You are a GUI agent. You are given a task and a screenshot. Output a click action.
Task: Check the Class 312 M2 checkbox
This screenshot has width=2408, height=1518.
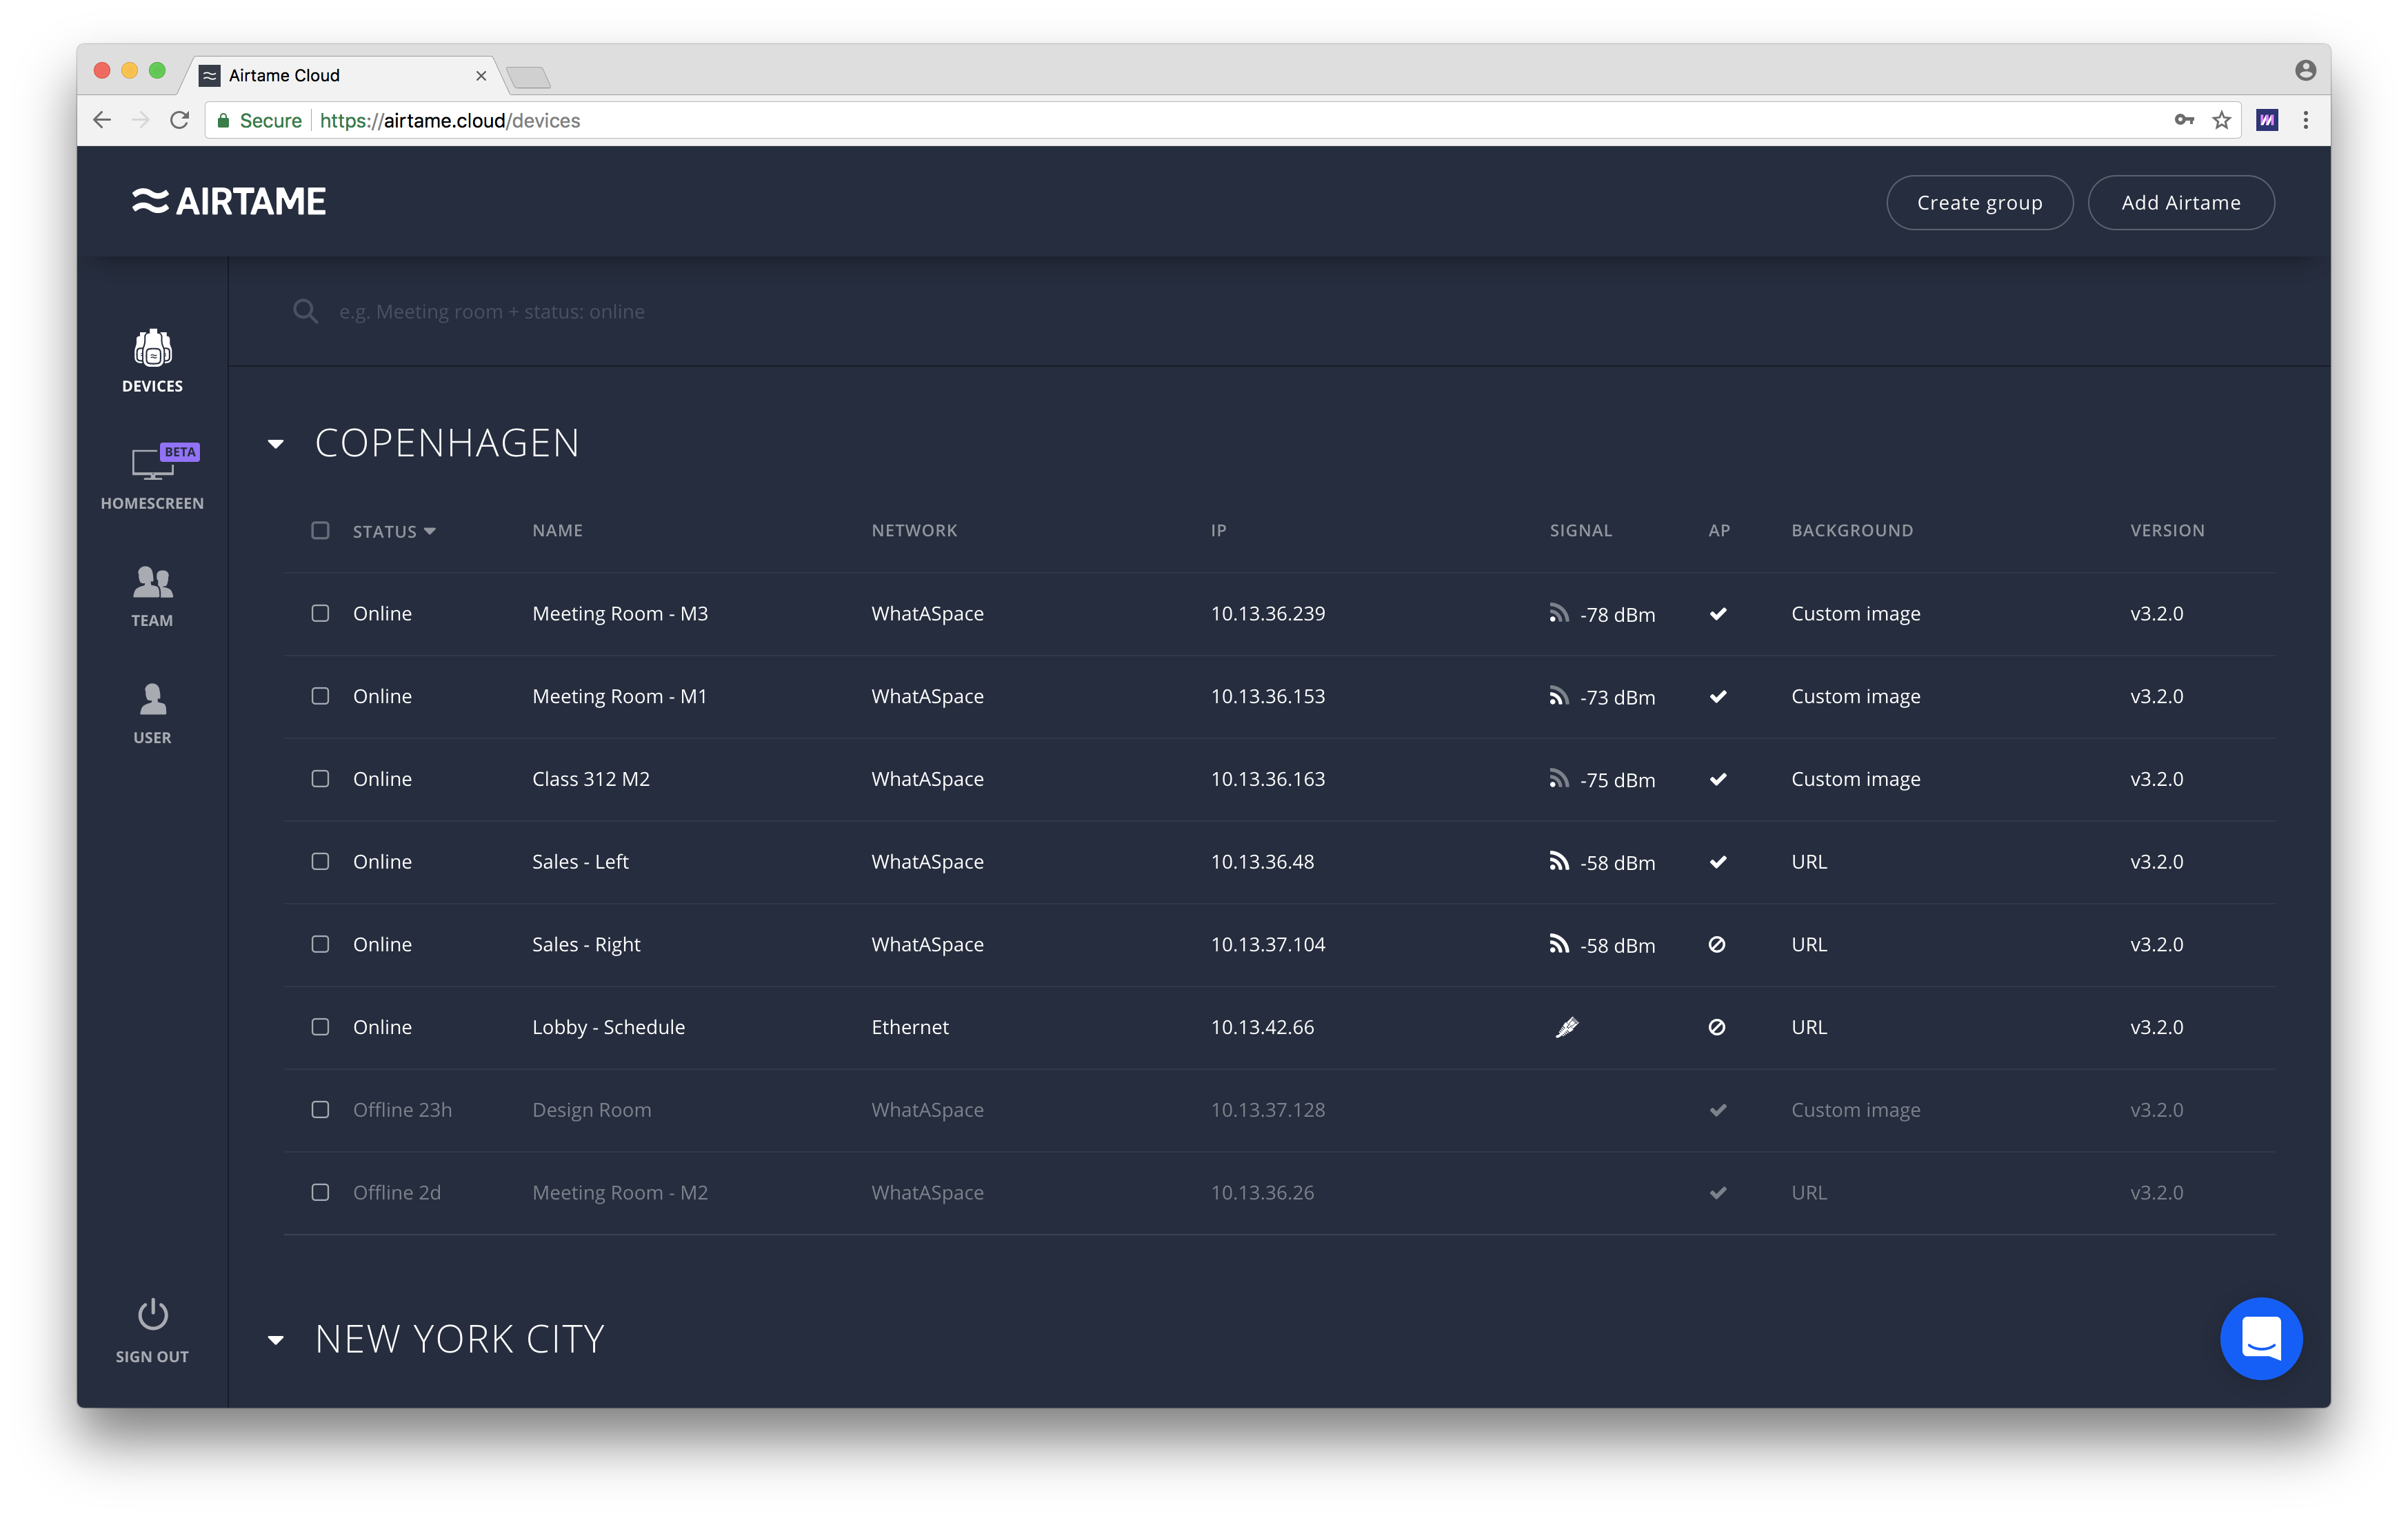click(320, 778)
